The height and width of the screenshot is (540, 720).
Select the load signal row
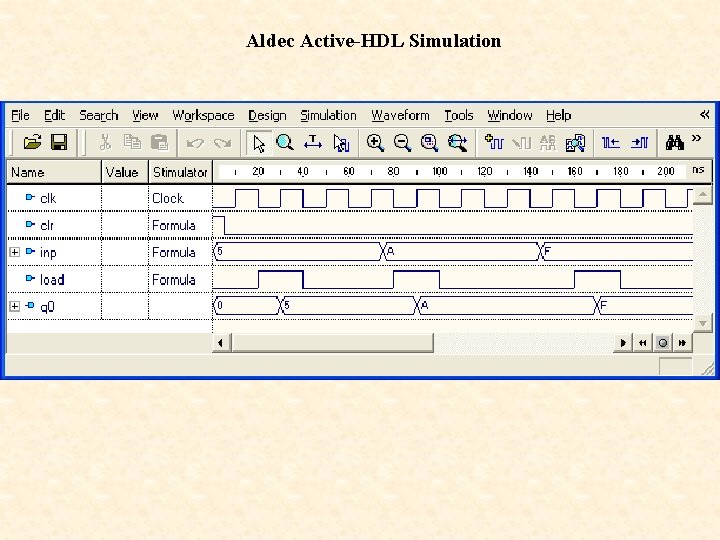51,280
